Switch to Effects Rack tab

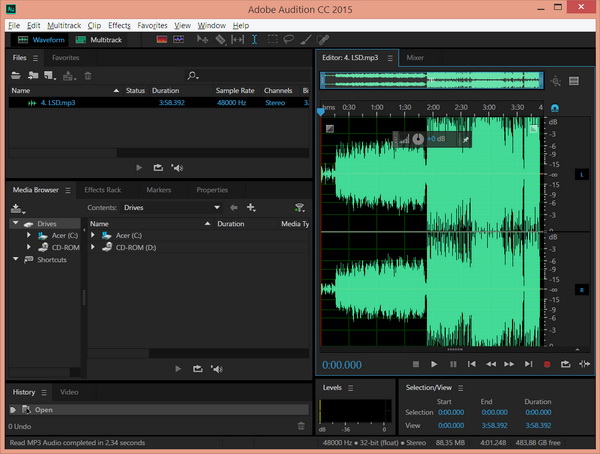tap(103, 190)
